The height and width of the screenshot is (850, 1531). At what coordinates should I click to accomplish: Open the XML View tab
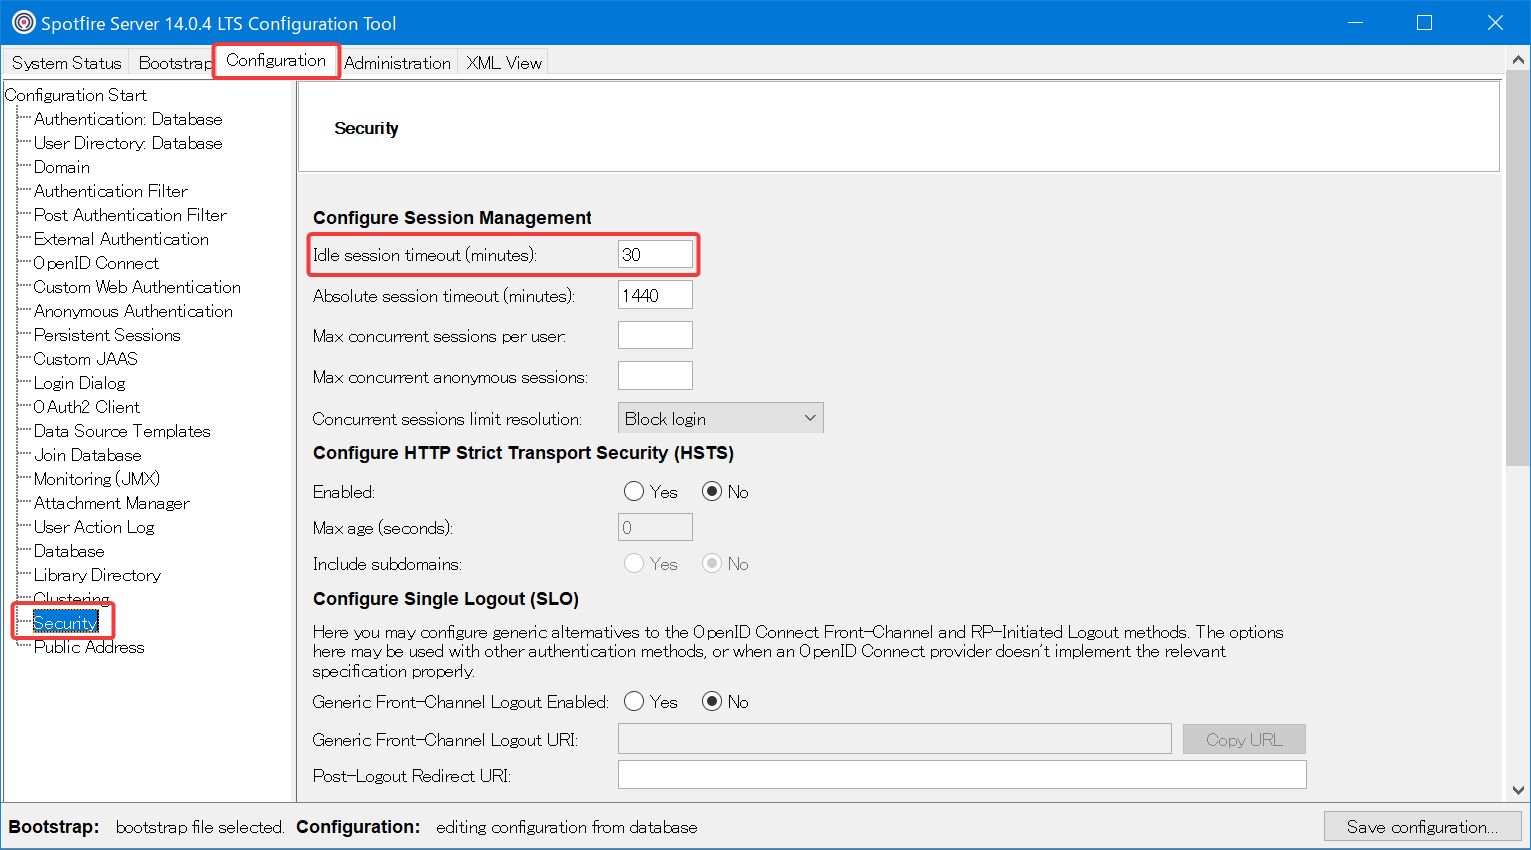point(504,63)
